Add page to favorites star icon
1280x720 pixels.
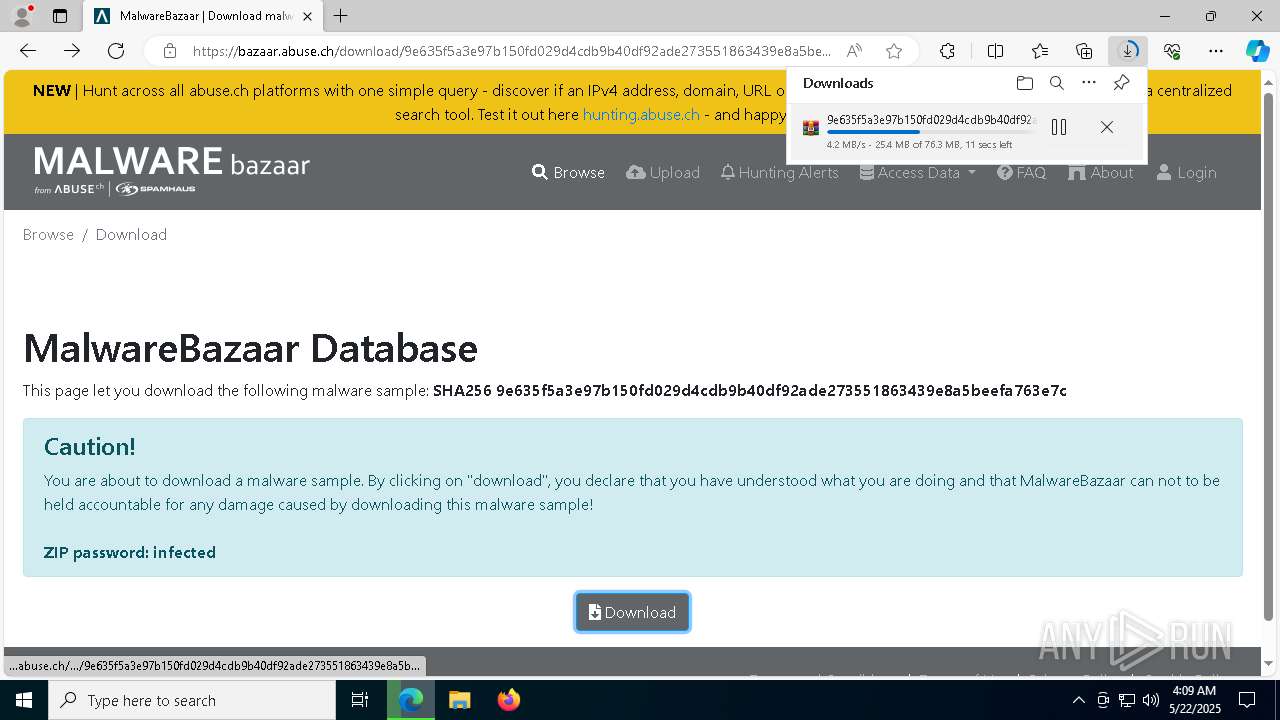point(894,51)
